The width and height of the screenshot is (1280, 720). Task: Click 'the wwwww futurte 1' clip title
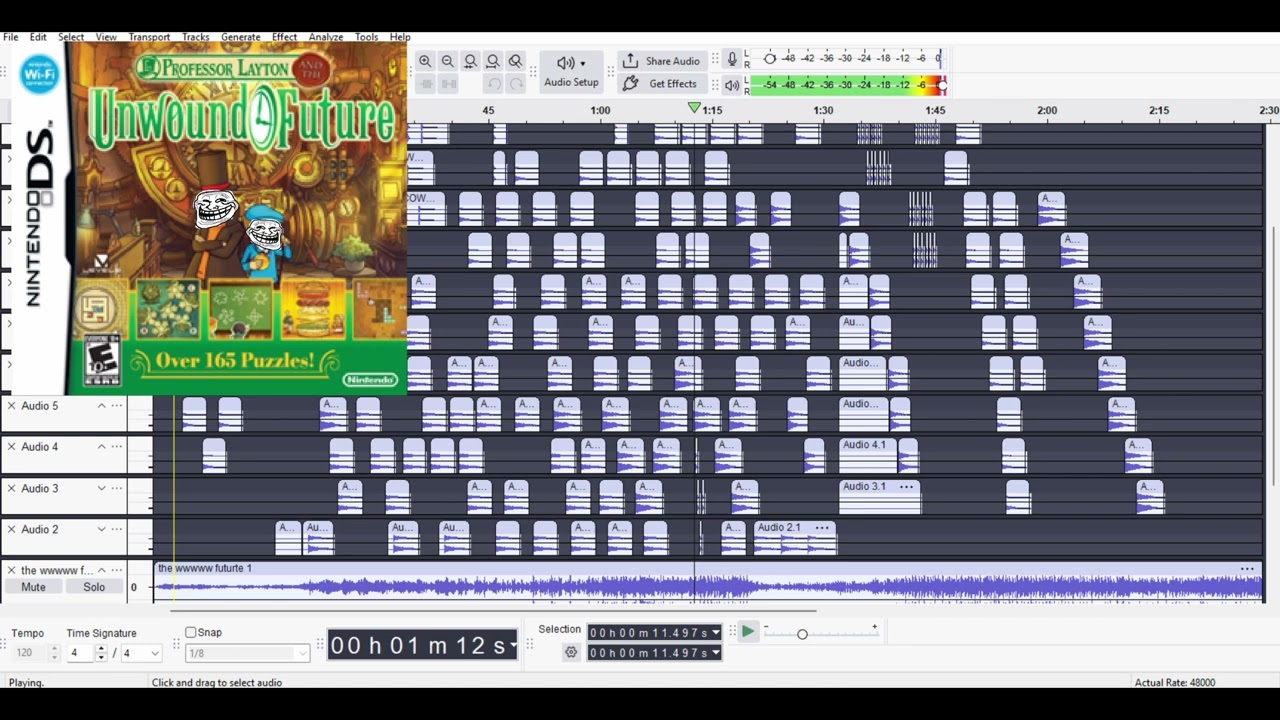205,568
